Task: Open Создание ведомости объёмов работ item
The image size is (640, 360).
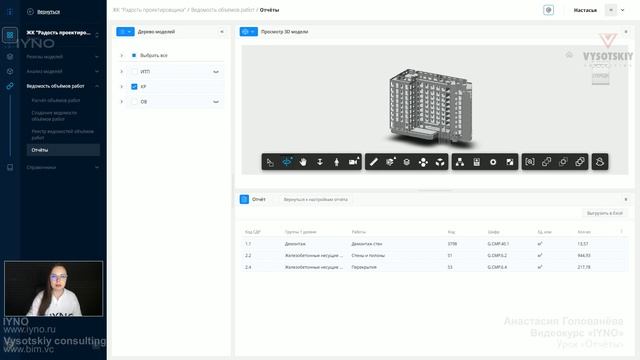Action: (54, 116)
